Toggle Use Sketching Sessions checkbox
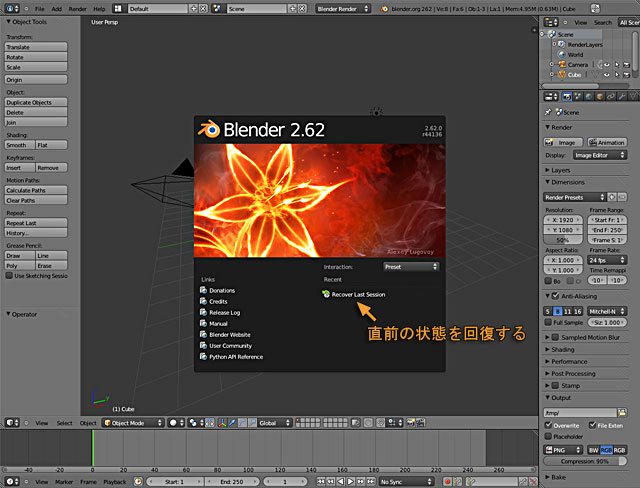The height and width of the screenshot is (488, 640). click(x=9, y=276)
